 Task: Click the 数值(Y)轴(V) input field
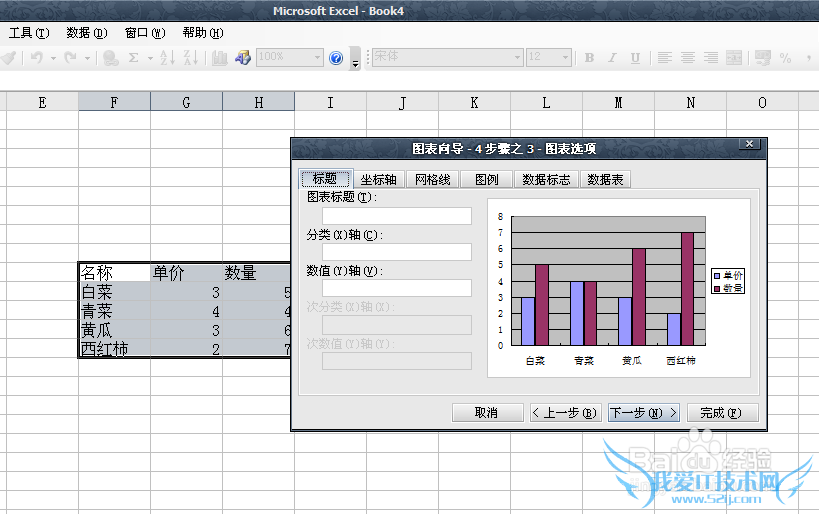click(x=397, y=288)
